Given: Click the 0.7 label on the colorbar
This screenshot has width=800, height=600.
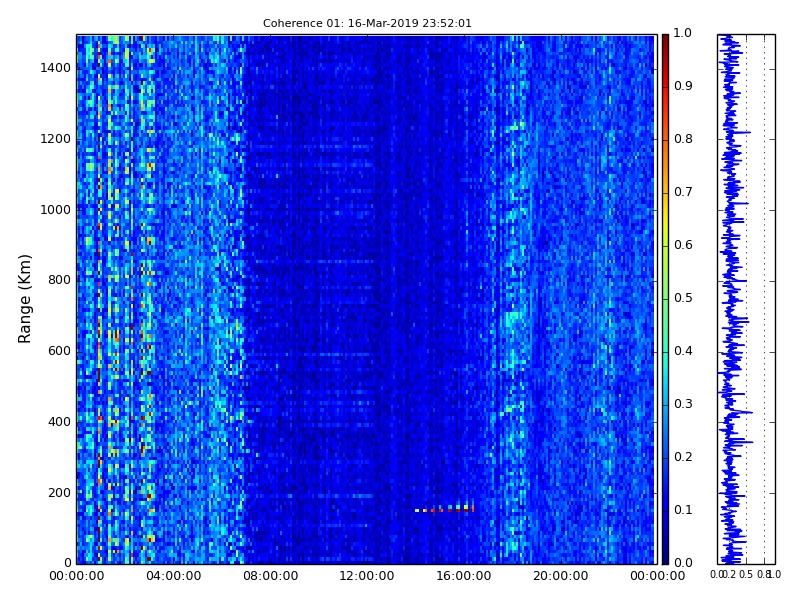Looking at the screenshot, I should tap(683, 192).
